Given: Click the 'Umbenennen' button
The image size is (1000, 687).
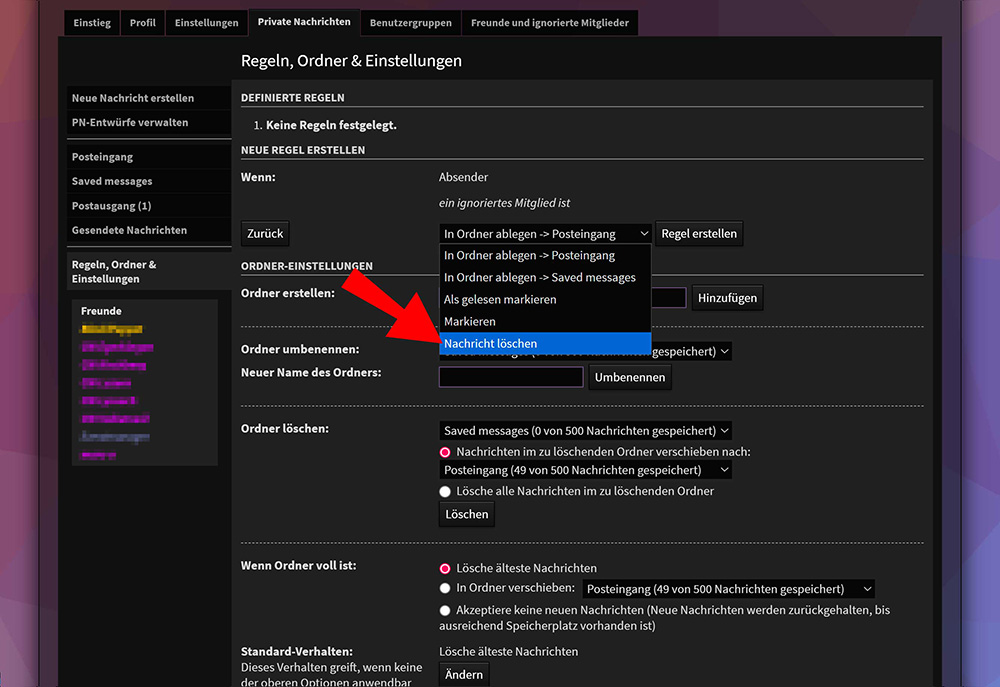Looking at the screenshot, I should pyautogui.click(x=630, y=378).
